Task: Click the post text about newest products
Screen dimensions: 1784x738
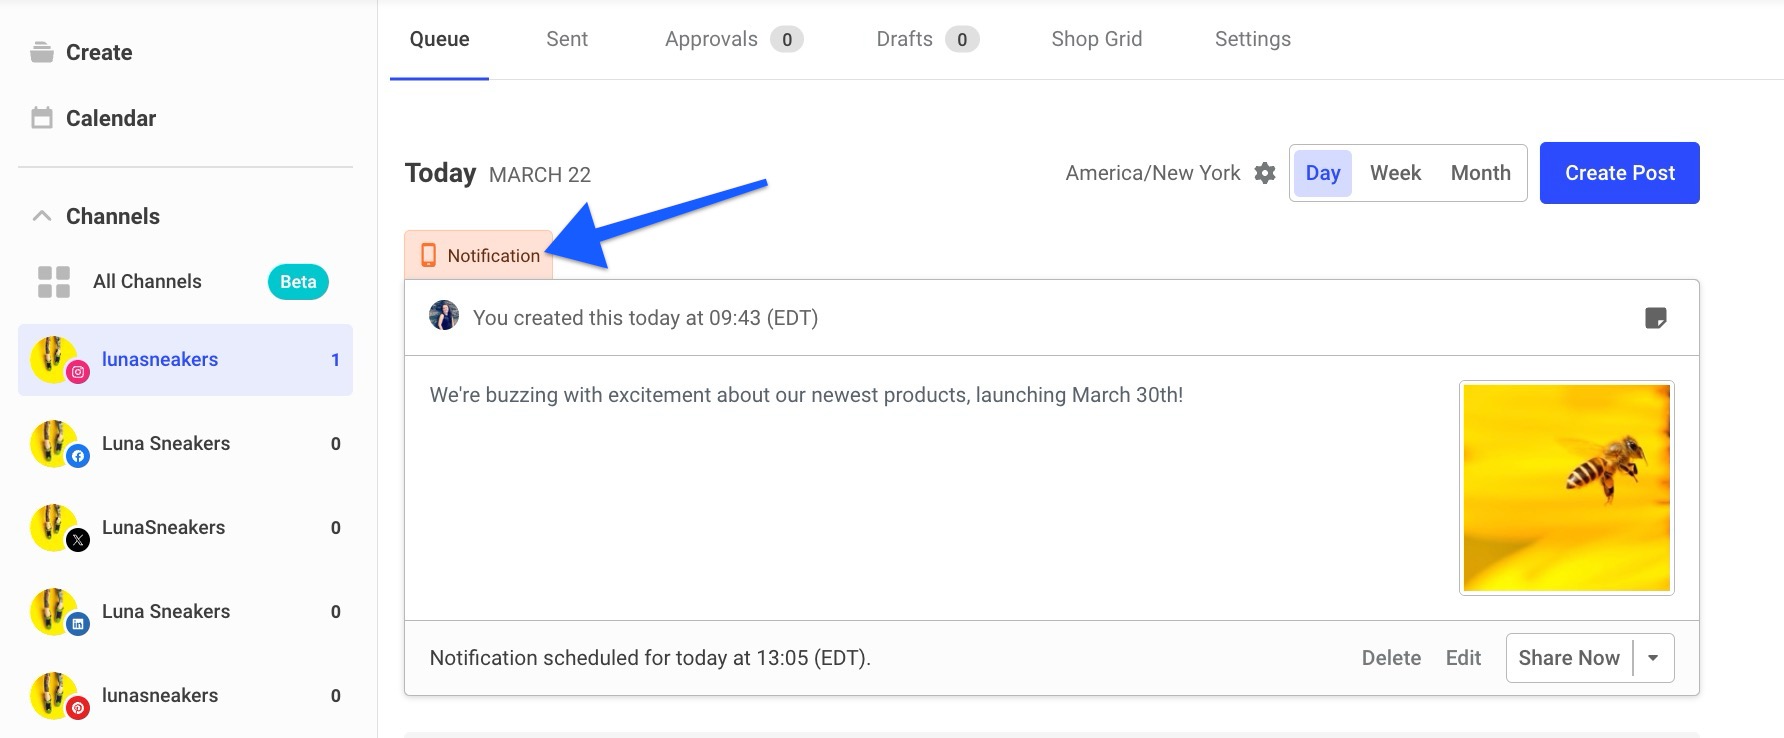Action: pos(806,395)
